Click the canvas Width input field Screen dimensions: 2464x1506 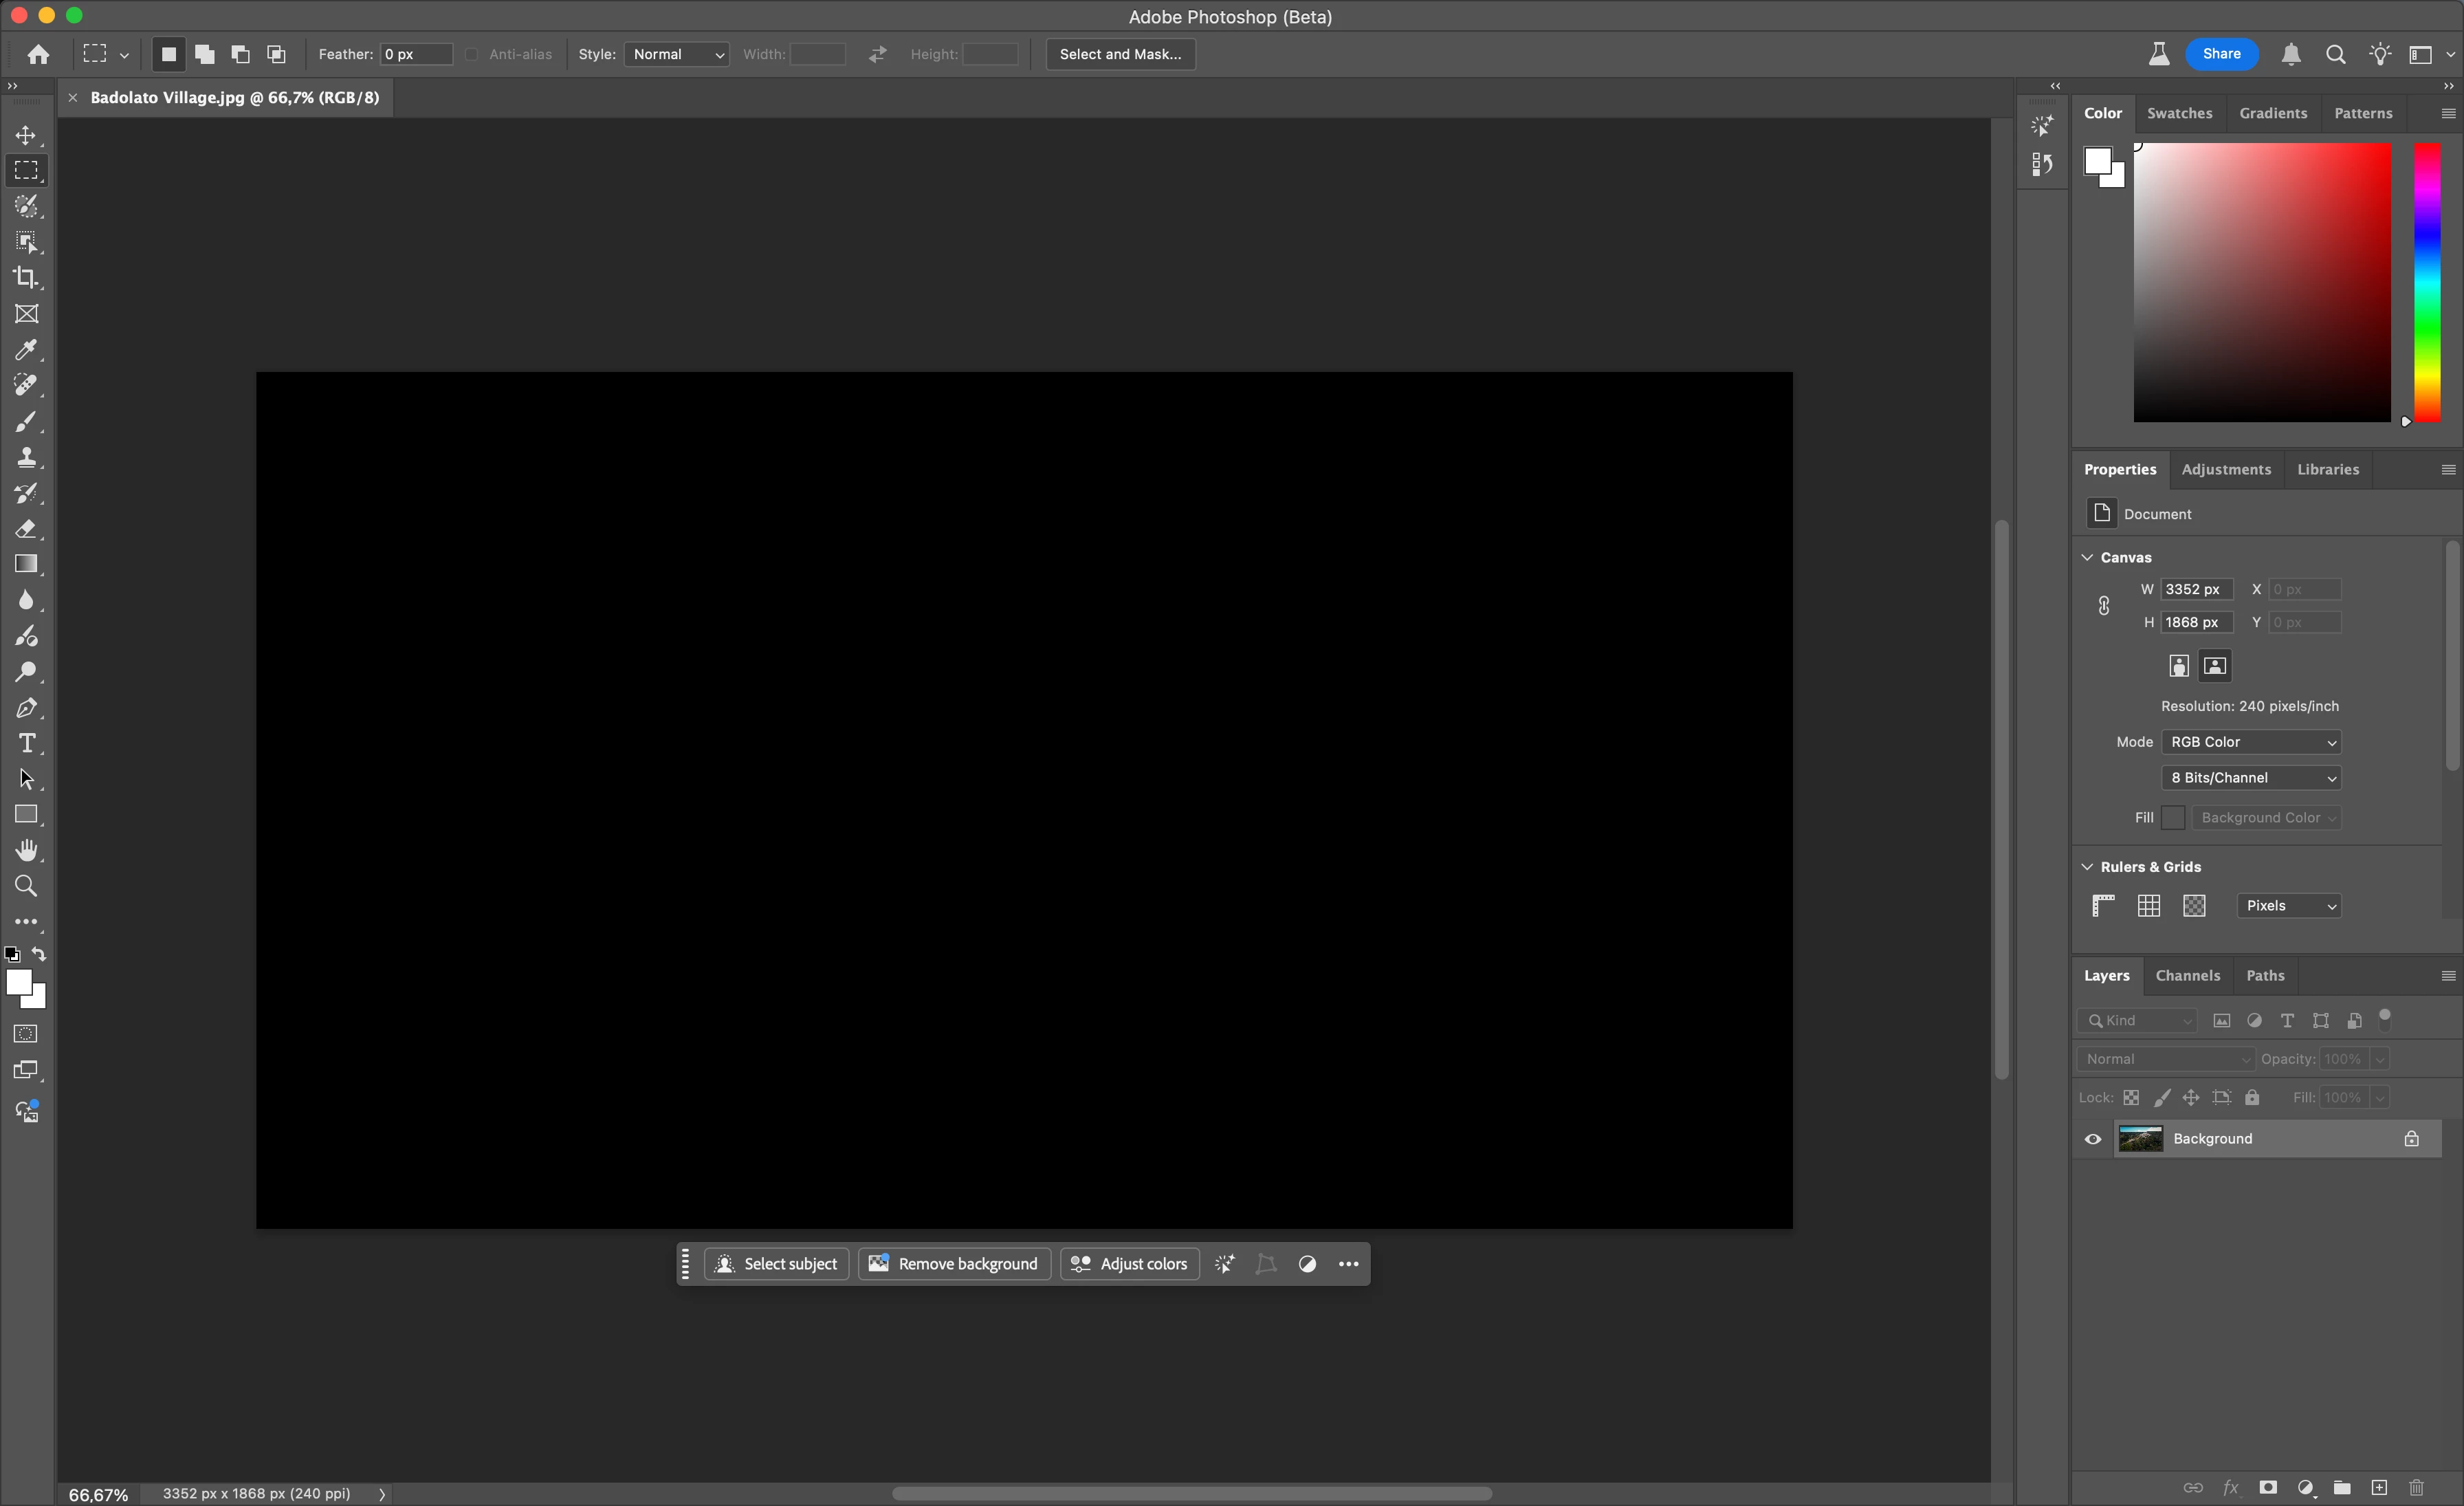pos(2196,590)
